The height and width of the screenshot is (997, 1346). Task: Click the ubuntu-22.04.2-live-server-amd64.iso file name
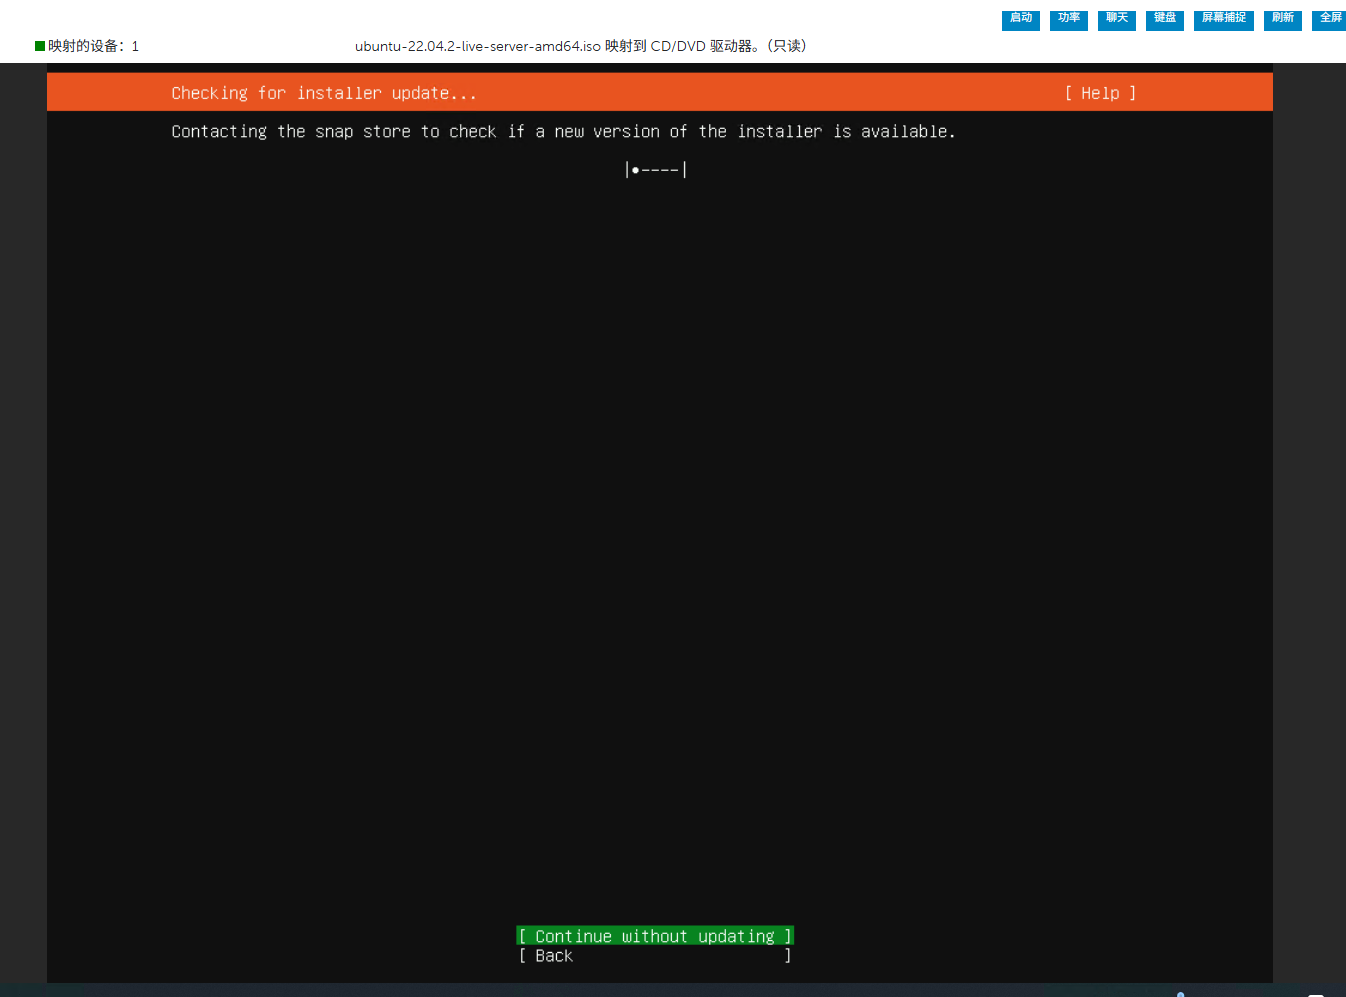(478, 46)
